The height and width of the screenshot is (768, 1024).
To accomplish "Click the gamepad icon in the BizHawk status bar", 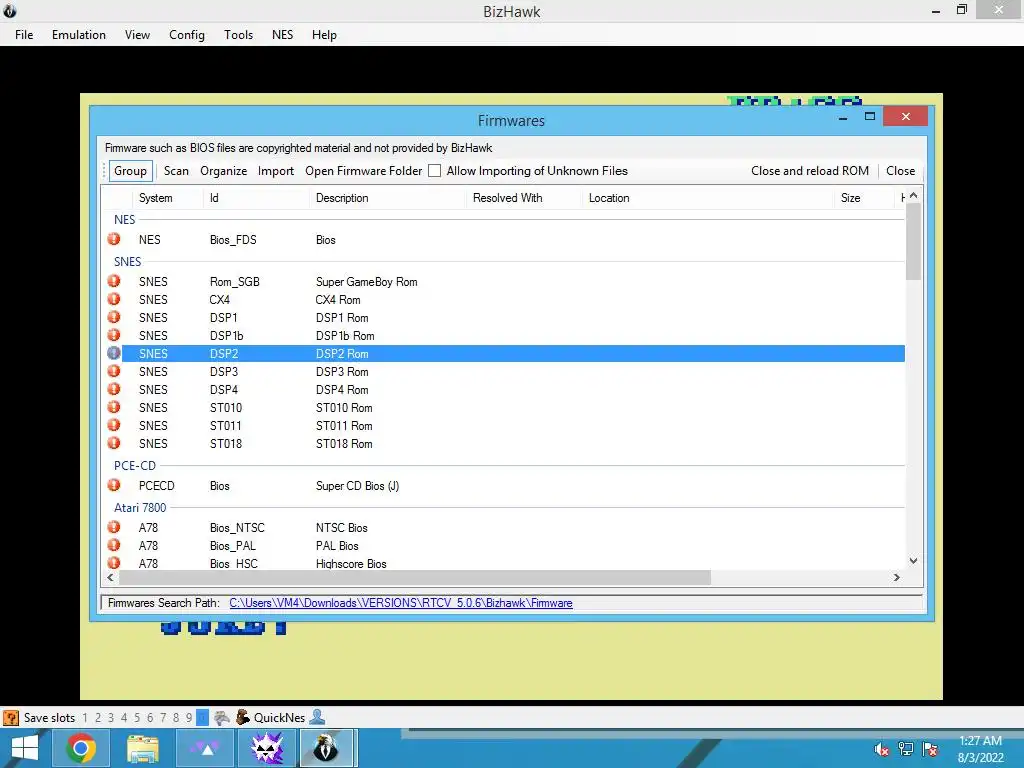I will tap(222, 717).
